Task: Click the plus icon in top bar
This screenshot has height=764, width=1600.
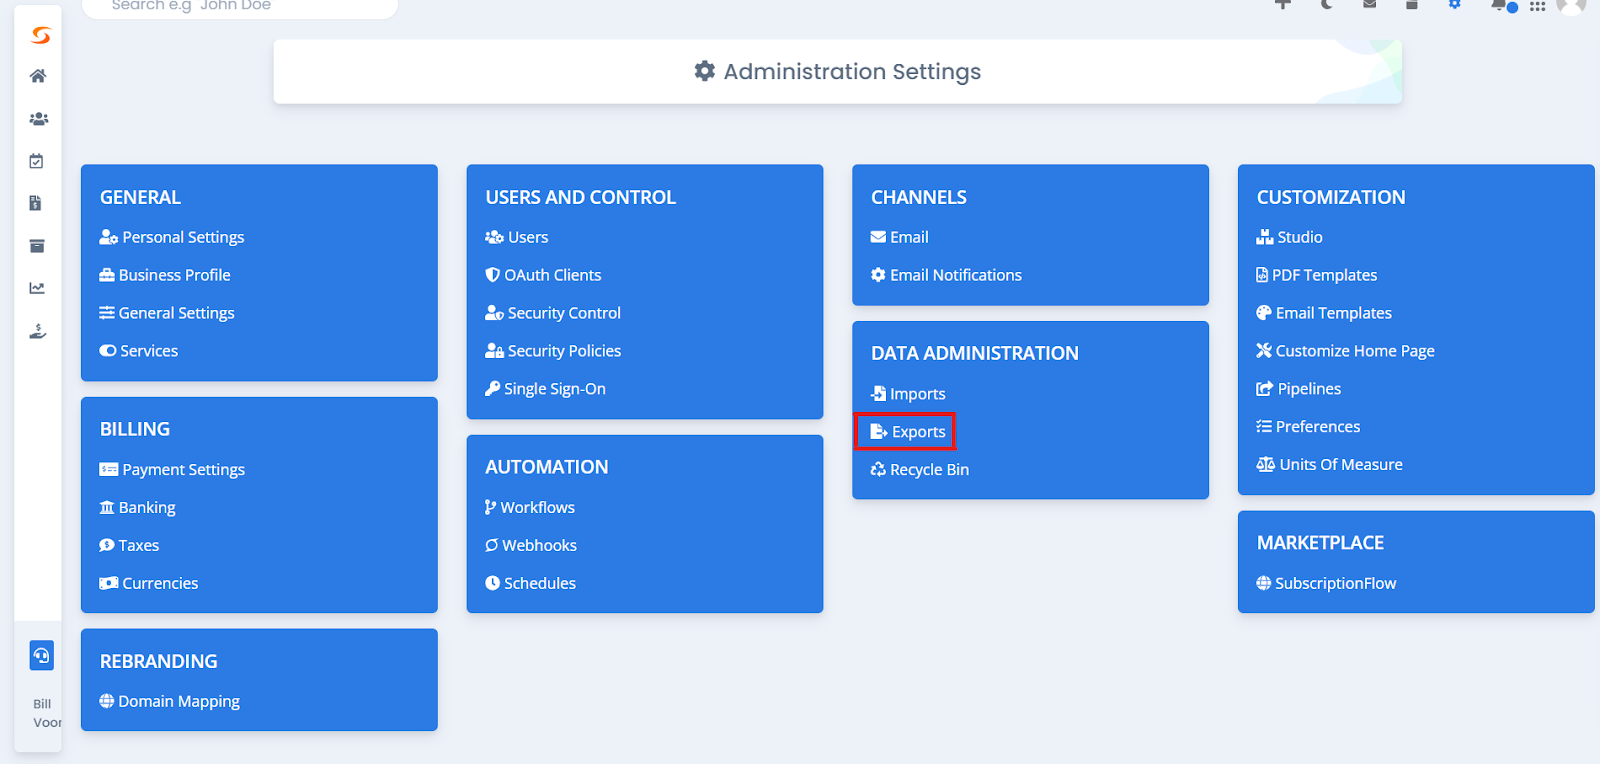Action: click(x=1283, y=5)
